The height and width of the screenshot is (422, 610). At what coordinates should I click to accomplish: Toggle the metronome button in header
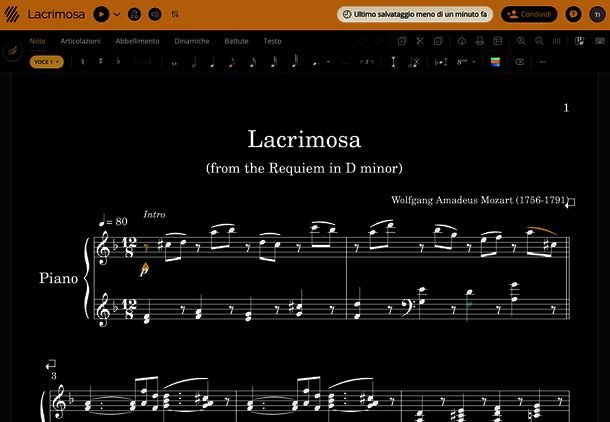134,15
